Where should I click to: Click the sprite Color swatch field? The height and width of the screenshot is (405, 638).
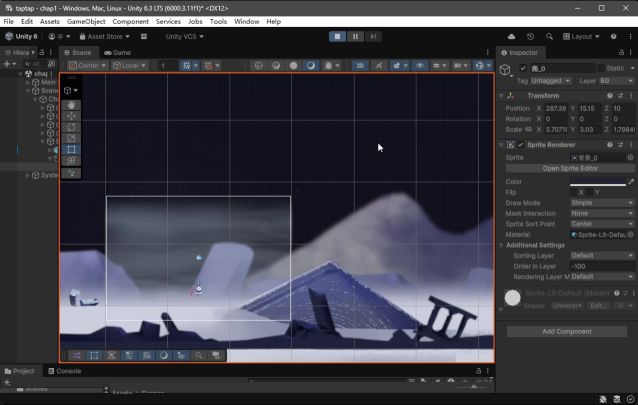pyautogui.click(x=598, y=182)
